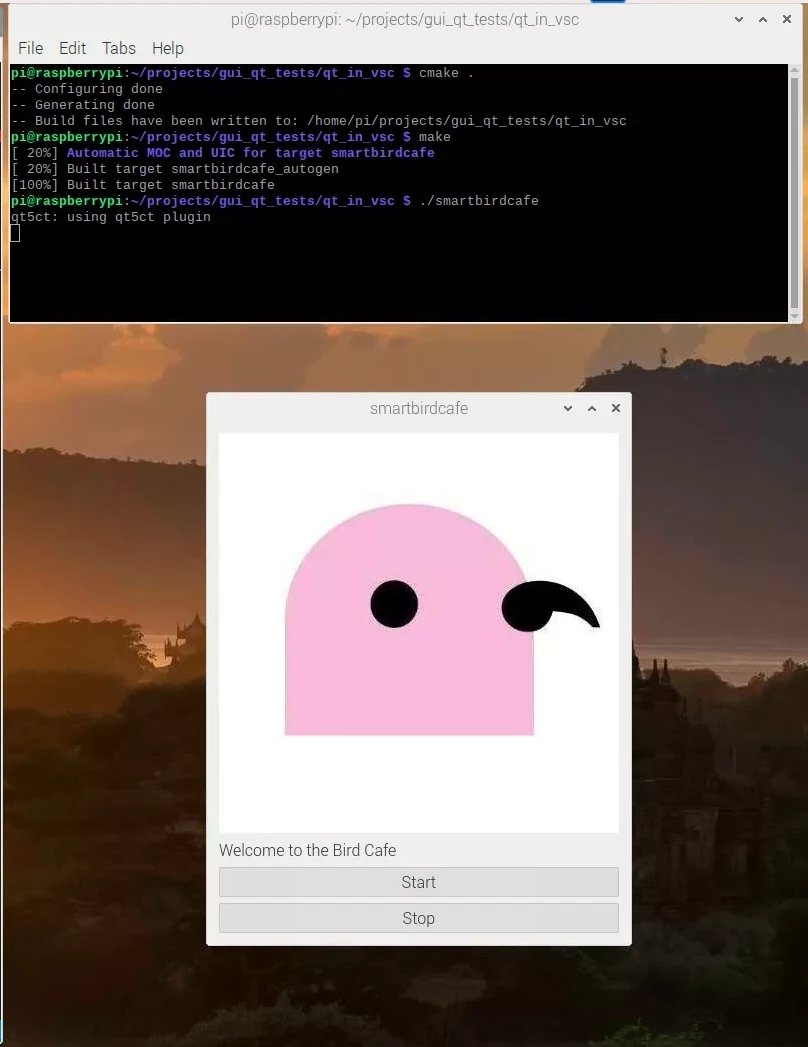808x1047 pixels.
Task: Click the Start button in smartbirdcafe
Action: pyautogui.click(x=419, y=882)
